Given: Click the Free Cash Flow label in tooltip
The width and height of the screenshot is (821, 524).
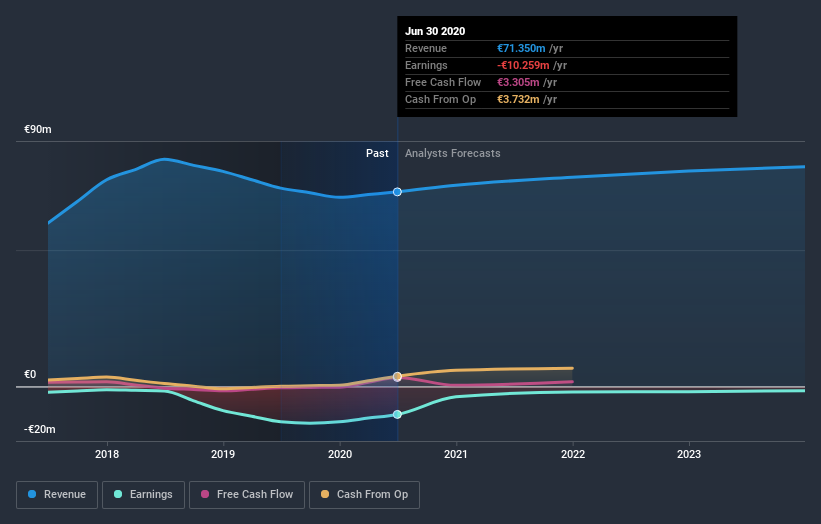Looking at the screenshot, I should [x=443, y=82].
